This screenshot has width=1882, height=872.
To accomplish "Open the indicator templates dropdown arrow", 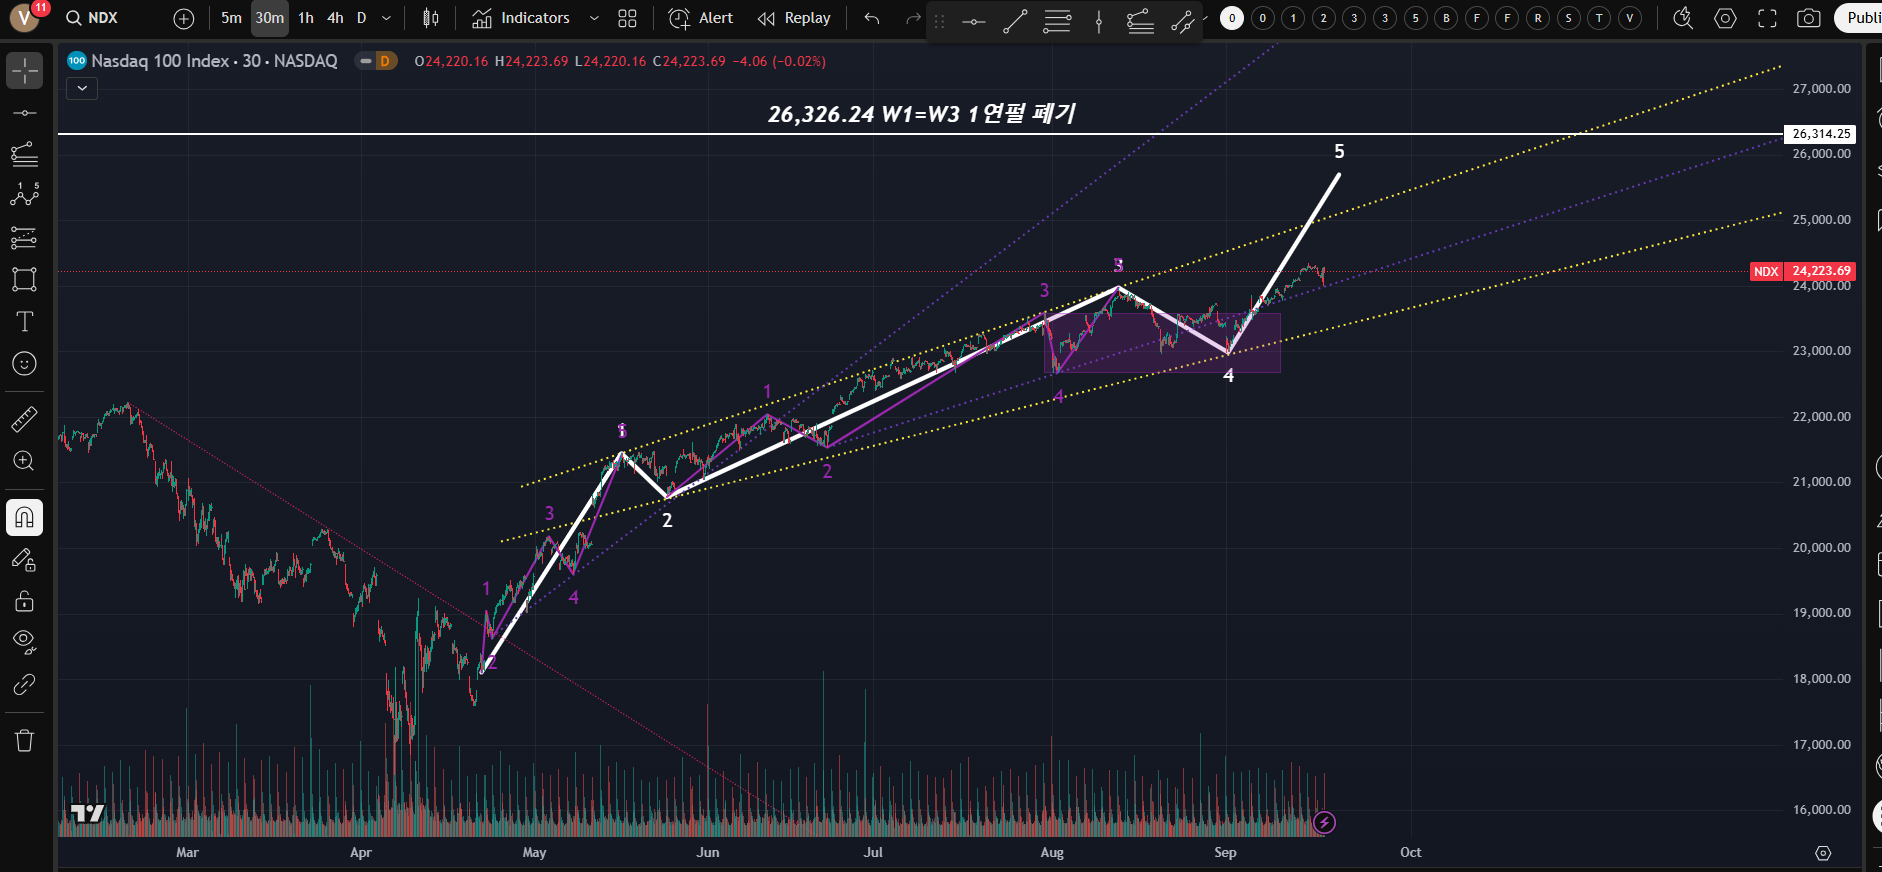I will (x=594, y=18).
